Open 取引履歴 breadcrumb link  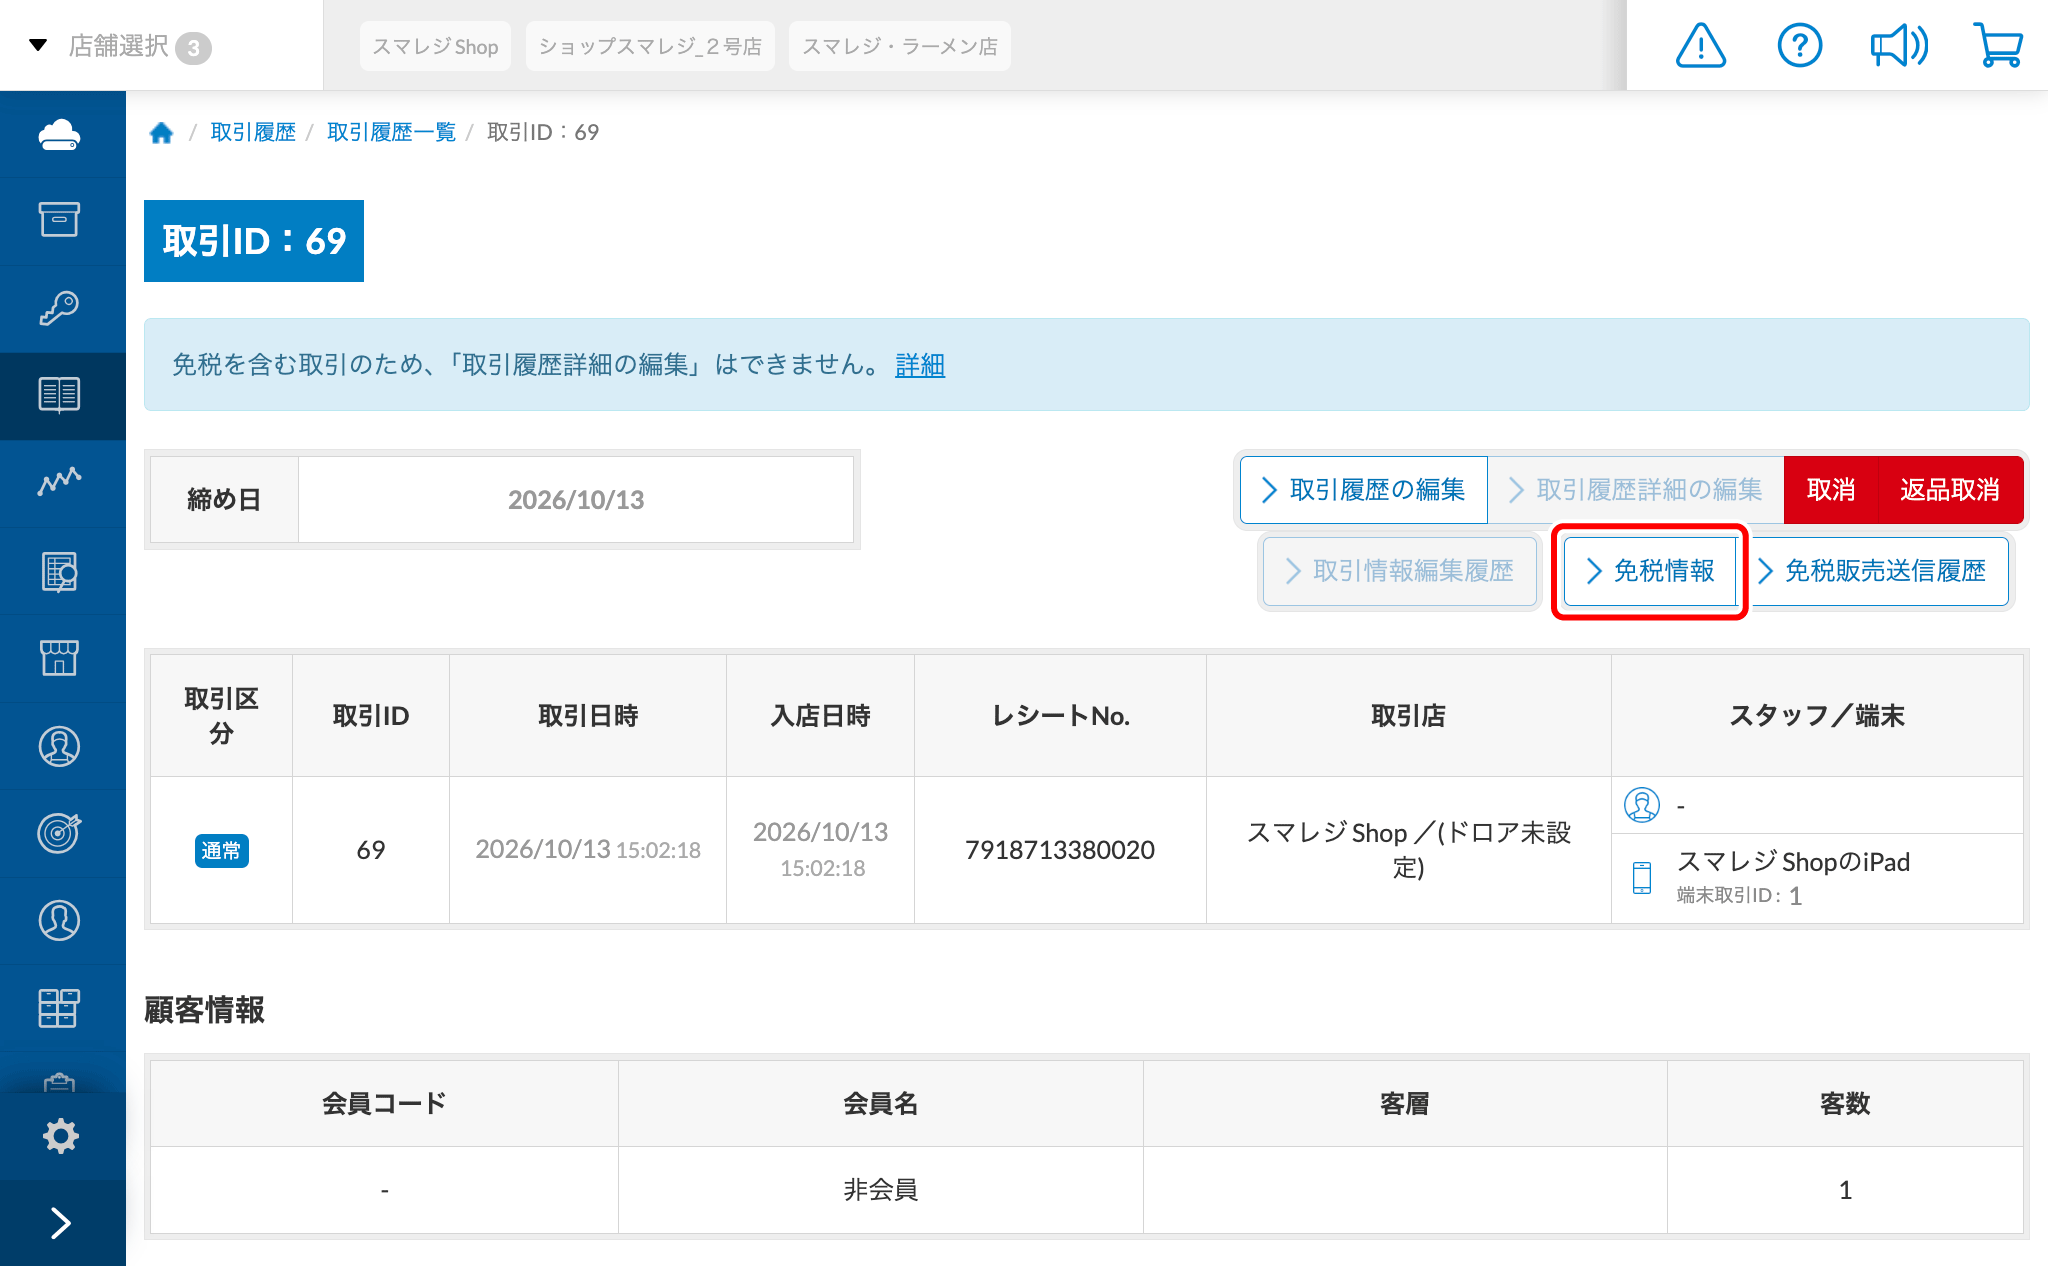point(253,132)
